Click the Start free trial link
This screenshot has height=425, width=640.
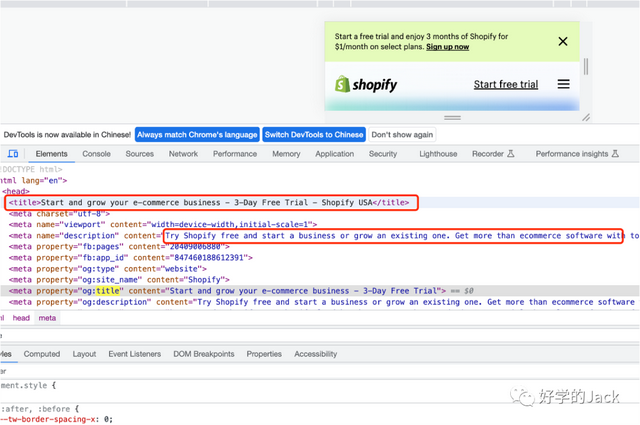pos(505,85)
